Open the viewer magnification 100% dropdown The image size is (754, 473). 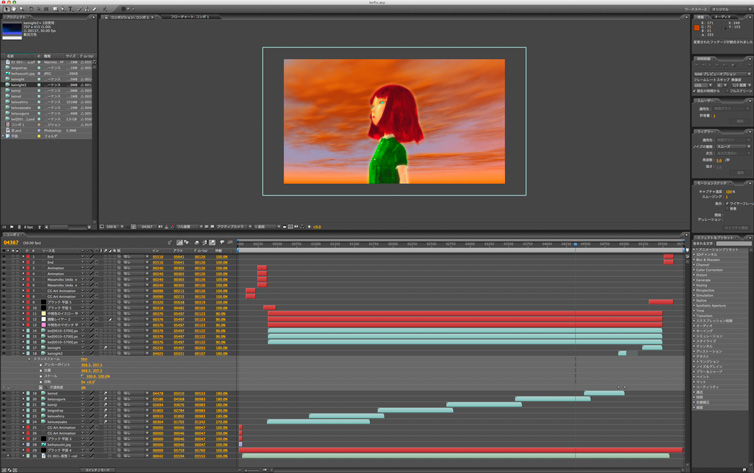(113, 226)
